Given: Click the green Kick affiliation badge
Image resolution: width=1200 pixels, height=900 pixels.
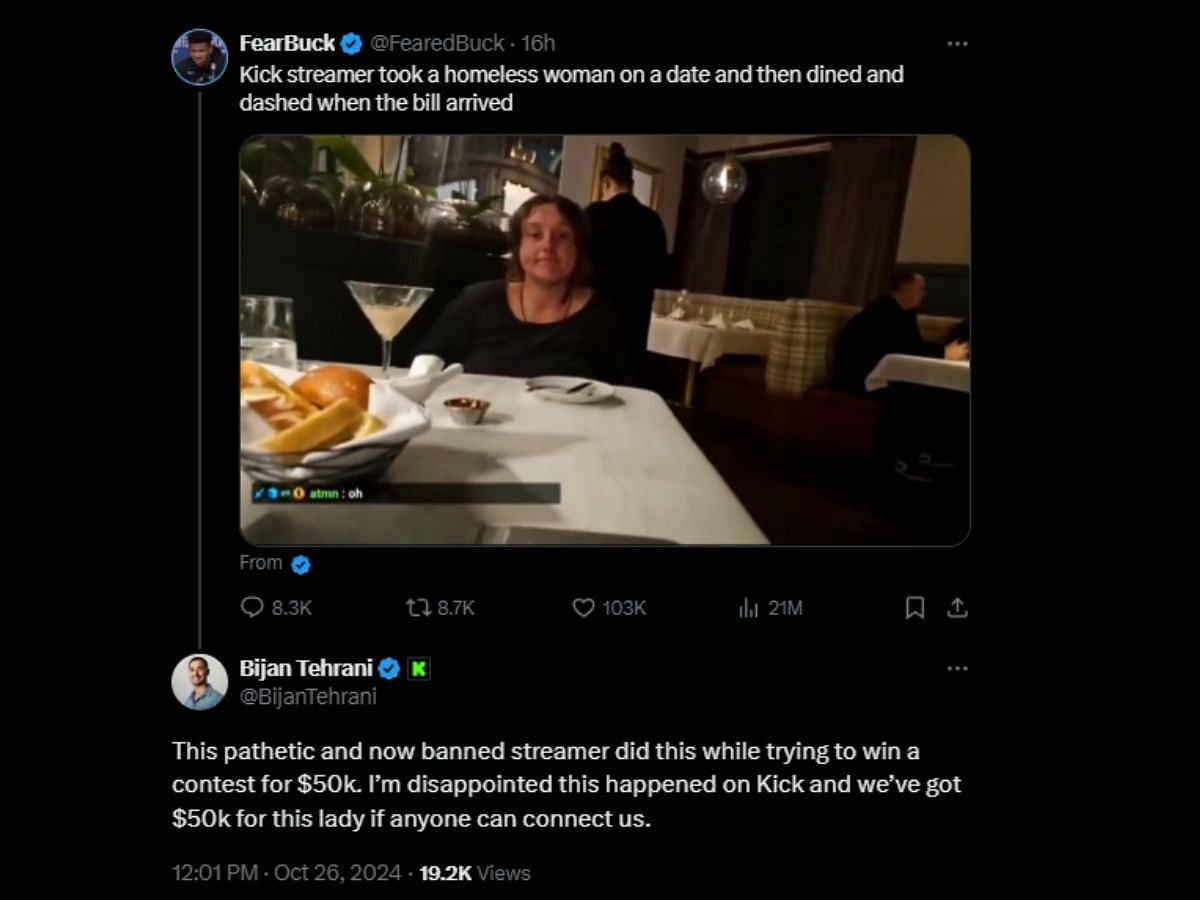Looking at the screenshot, I should pyautogui.click(x=419, y=669).
